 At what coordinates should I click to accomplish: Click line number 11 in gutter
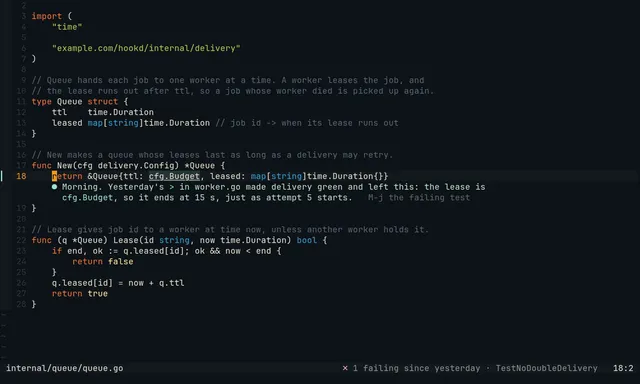click(21, 102)
